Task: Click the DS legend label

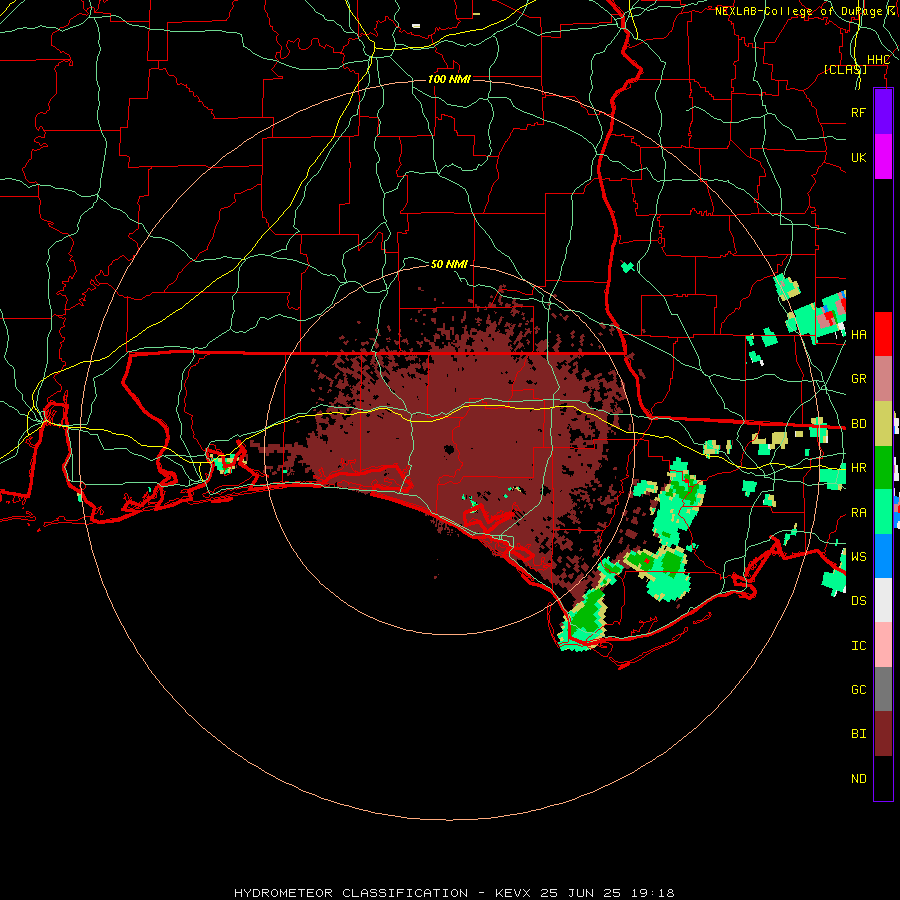Action: coord(858,600)
